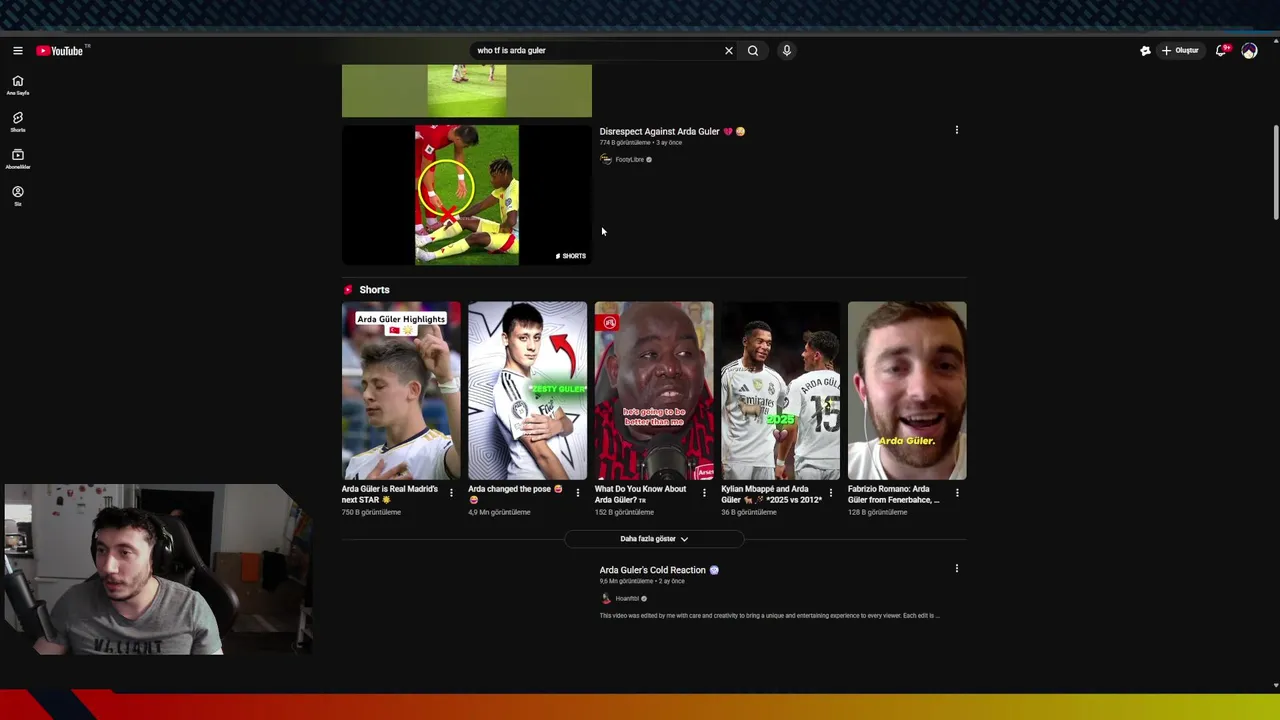Clear the search box with X

click(x=728, y=51)
